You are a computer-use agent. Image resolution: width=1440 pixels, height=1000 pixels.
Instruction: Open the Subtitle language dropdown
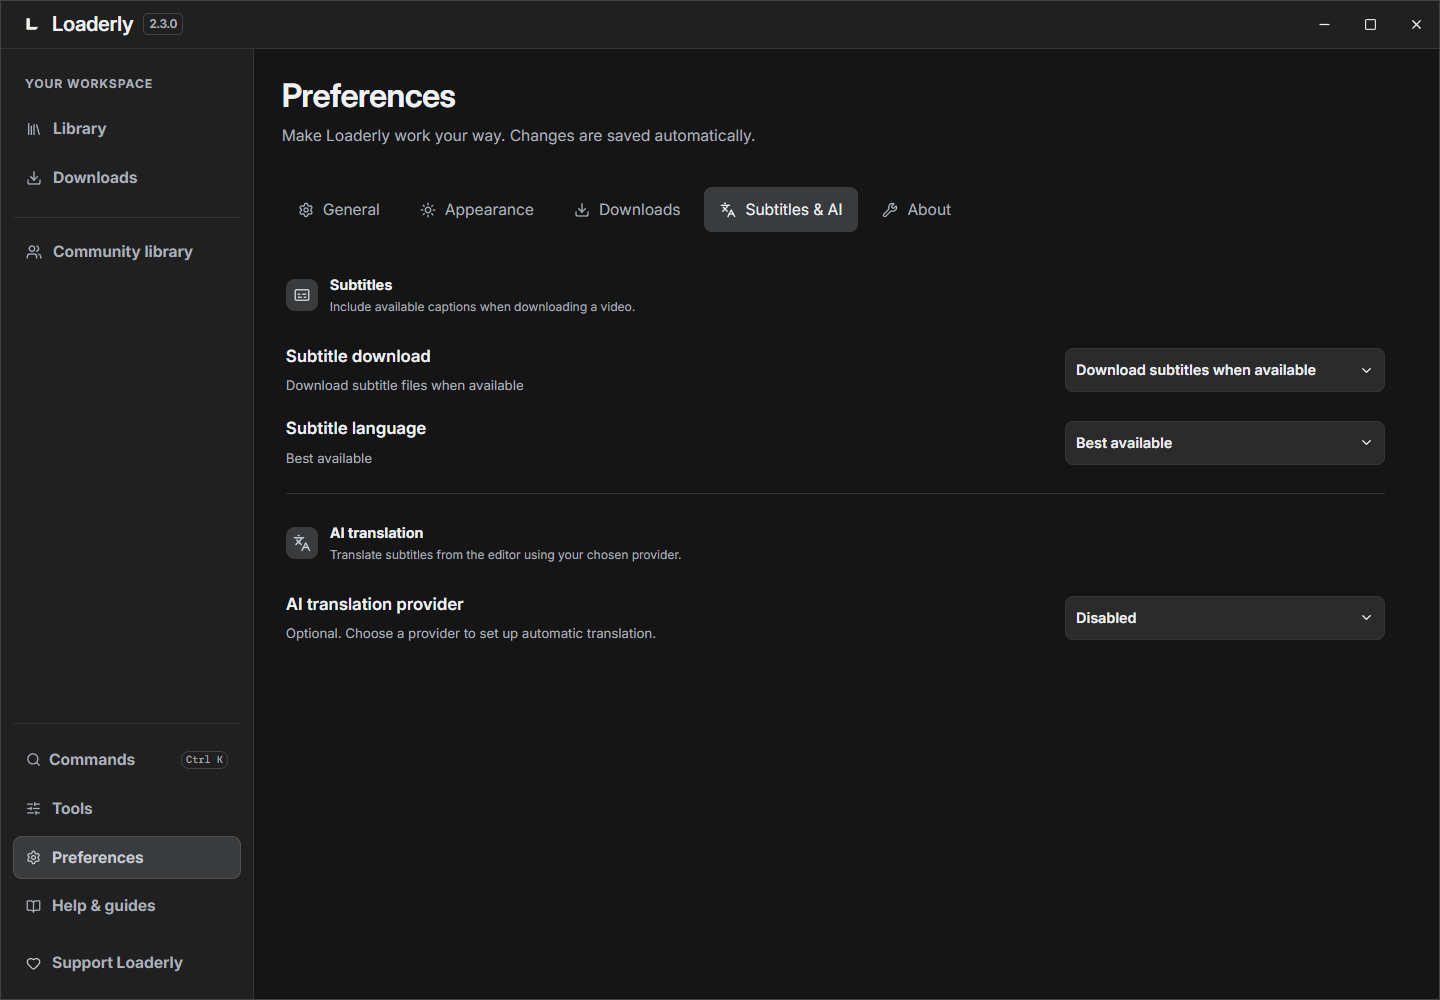point(1225,443)
